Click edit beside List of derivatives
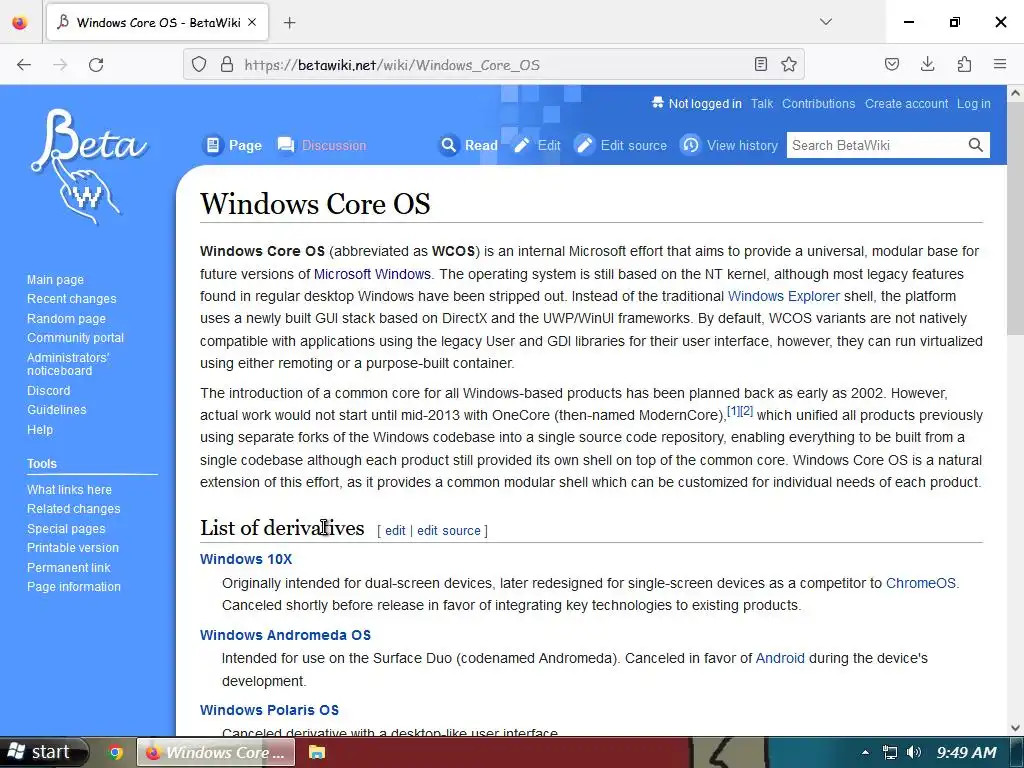The width and height of the screenshot is (1024, 768). [395, 531]
